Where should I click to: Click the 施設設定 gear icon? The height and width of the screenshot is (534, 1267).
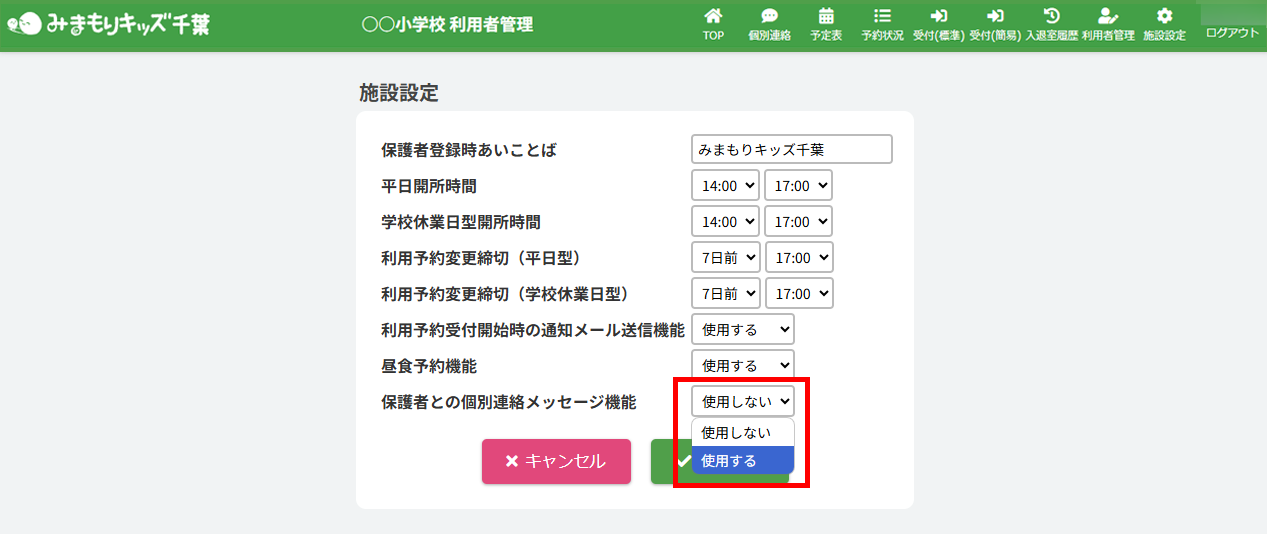1164,17
